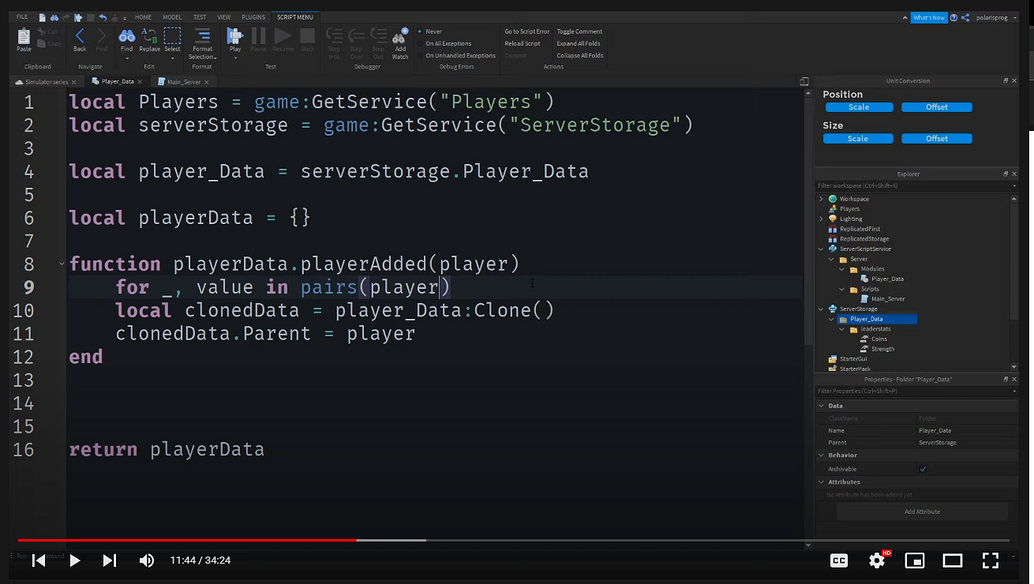Image resolution: width=1034 pixels, height=584 pixels.
Task: Select On Unhandled Exceptions option
Action: [x=456, y=55]
